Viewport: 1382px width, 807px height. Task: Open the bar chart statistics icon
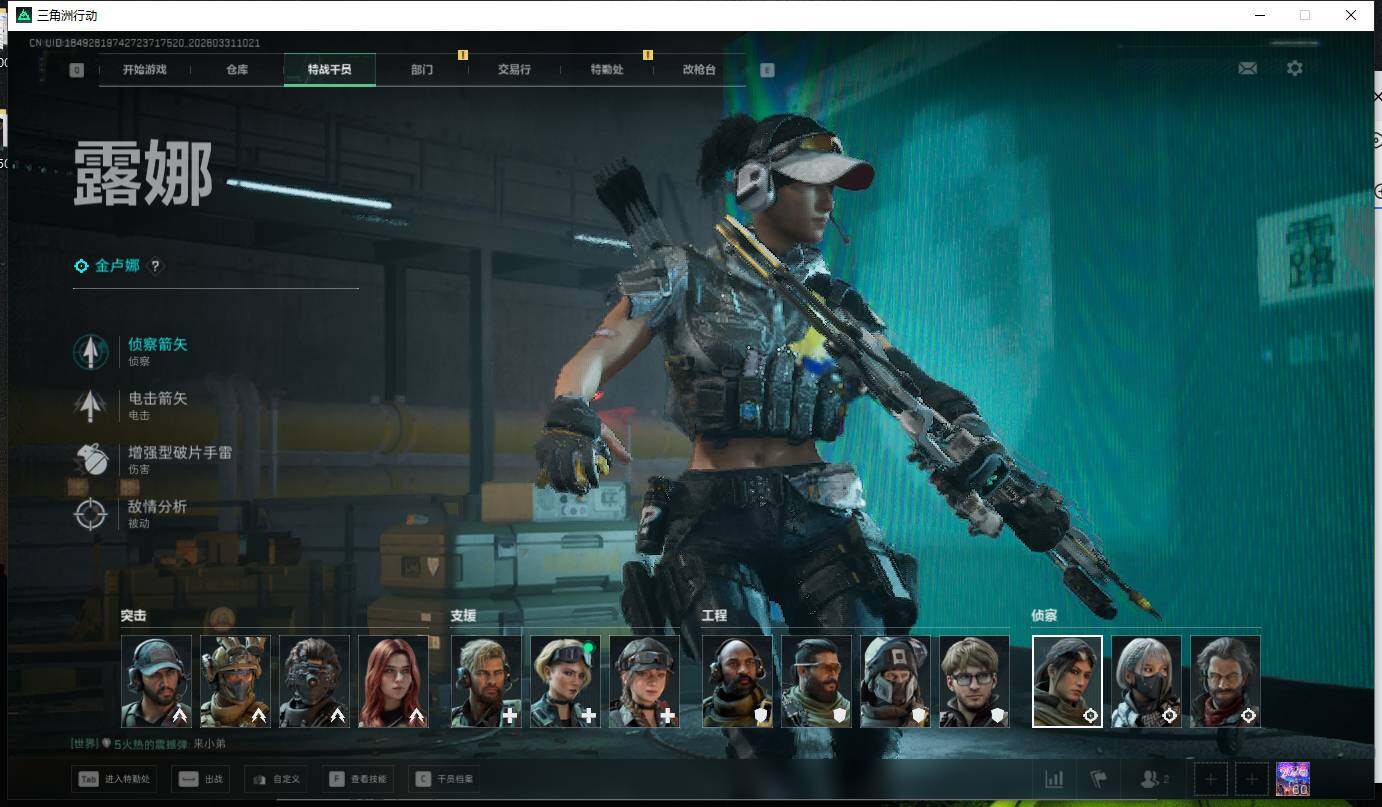1054,779
